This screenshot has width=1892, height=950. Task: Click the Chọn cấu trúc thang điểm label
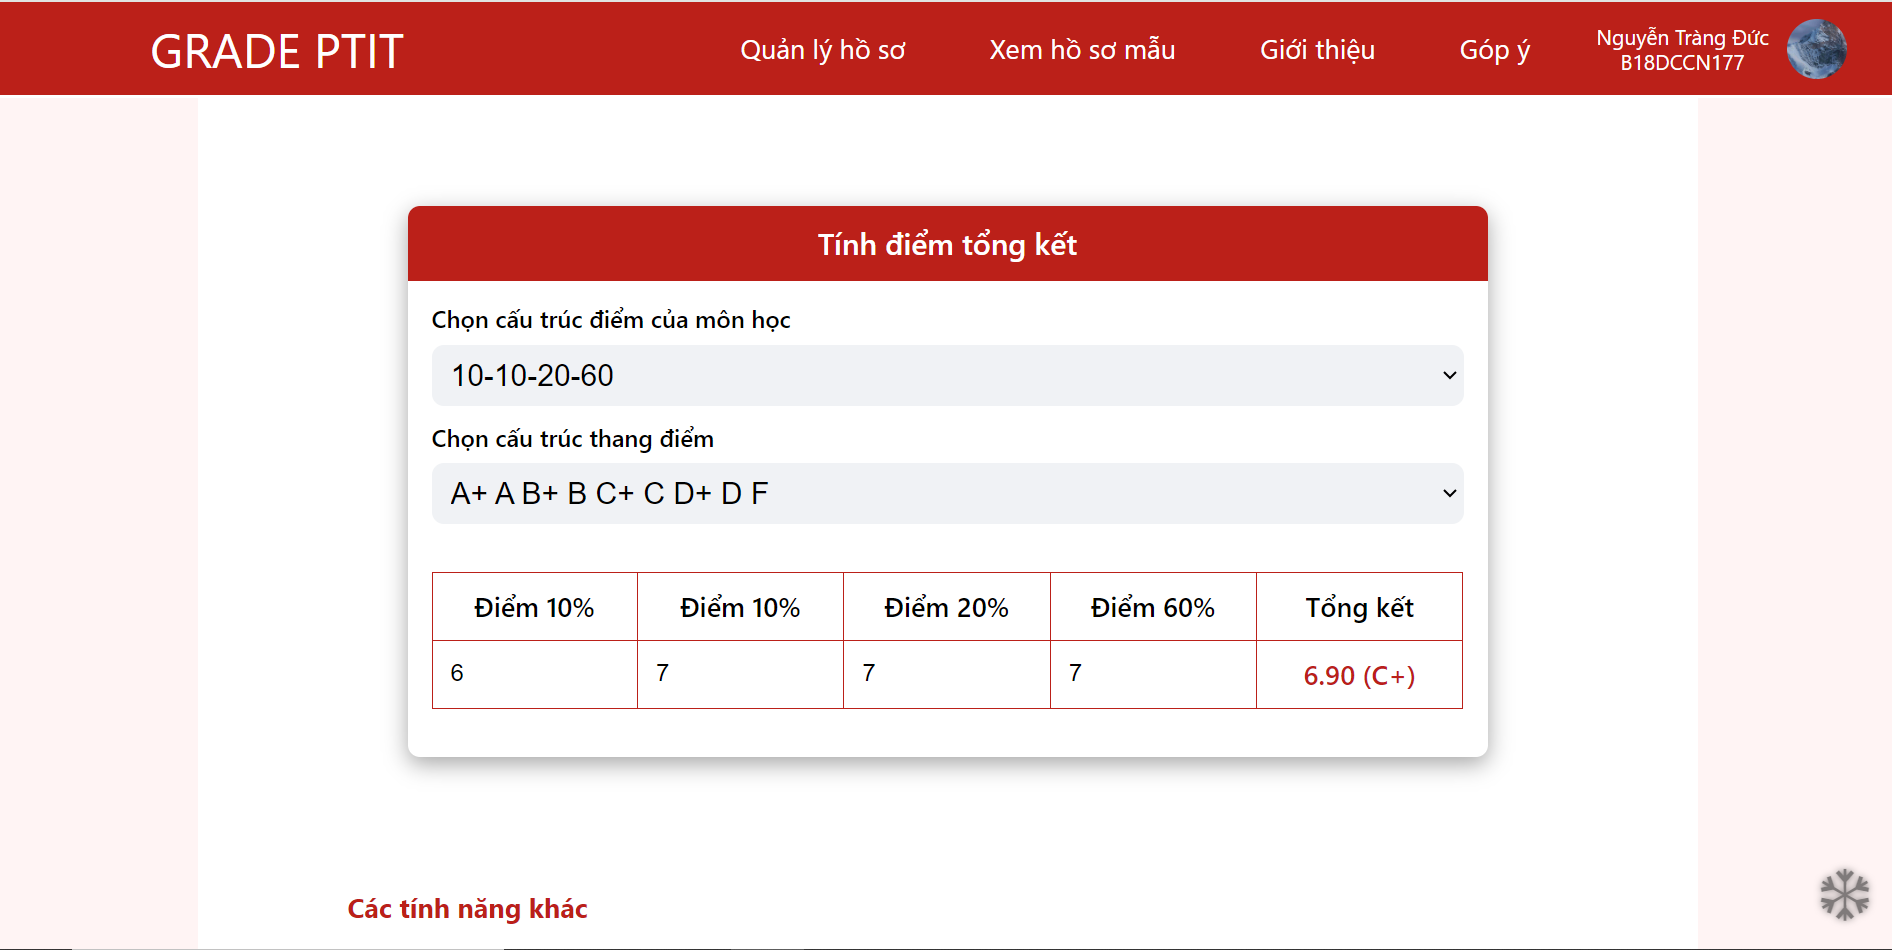[x=572, y=439]
